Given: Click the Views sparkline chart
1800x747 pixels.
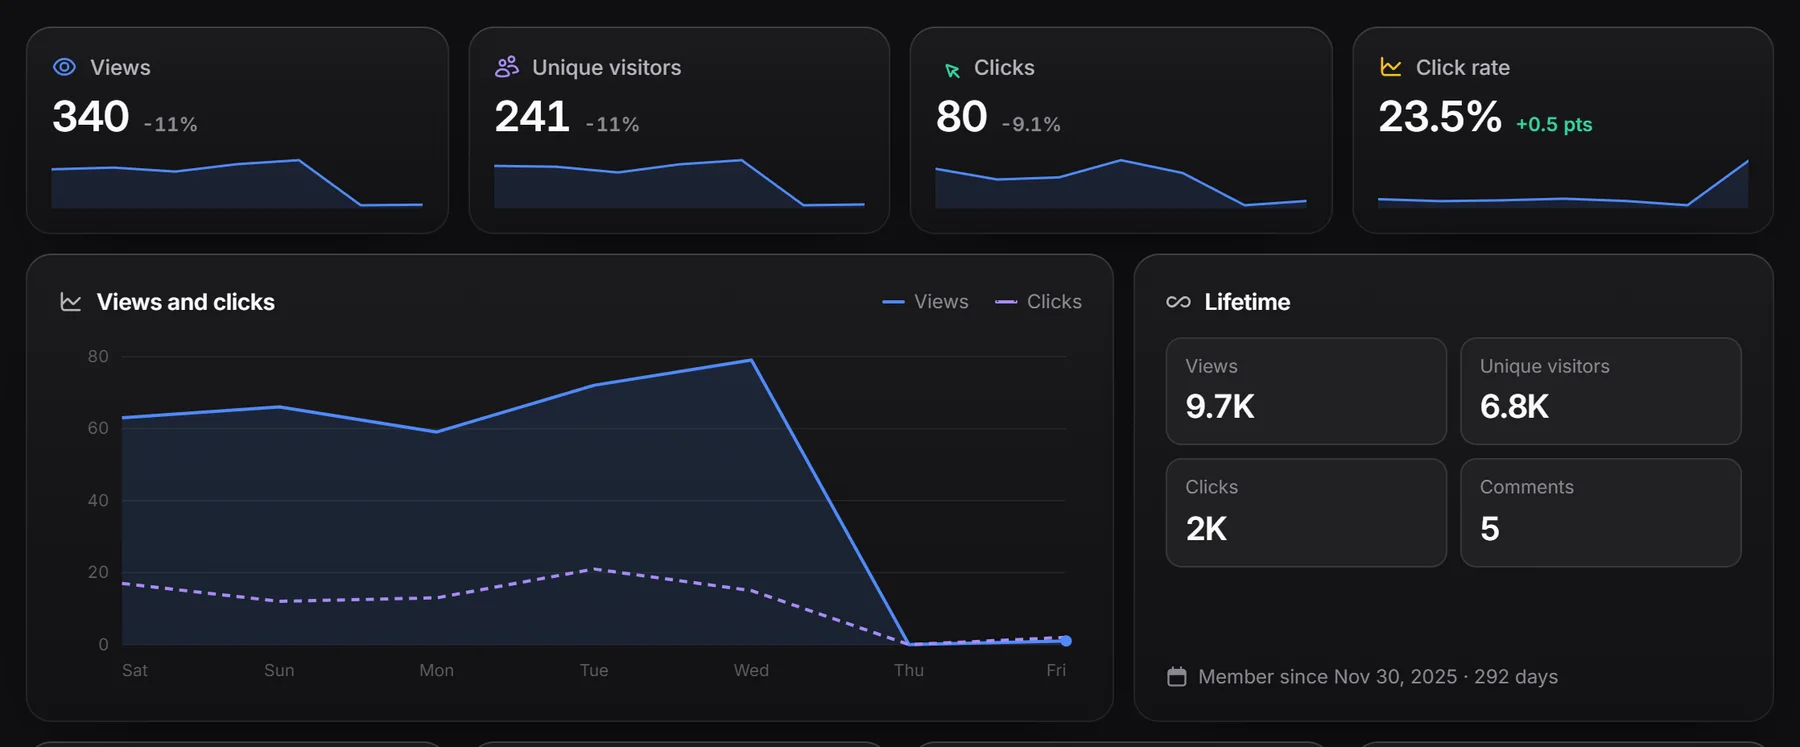Looking at the screenshot, I should pos(237,183).
